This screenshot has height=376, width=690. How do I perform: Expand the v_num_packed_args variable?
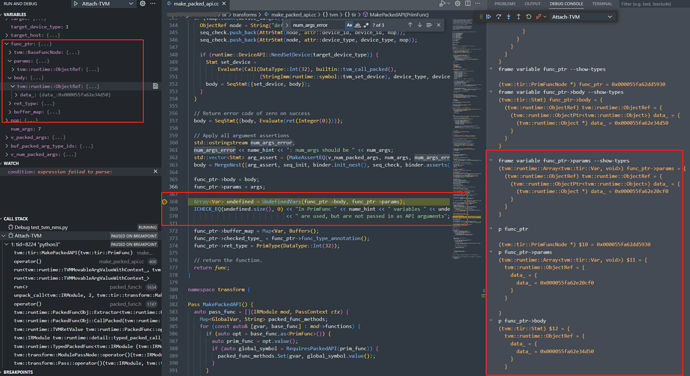7,155
